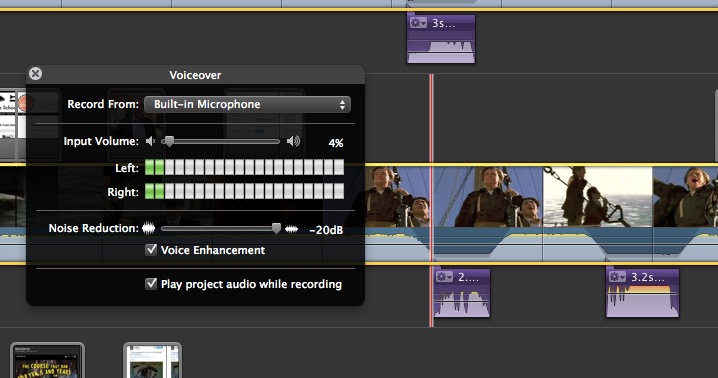Open gear menu on the 2s voiceover clip
Screen dimensions: 718x378
pos(444,277)
